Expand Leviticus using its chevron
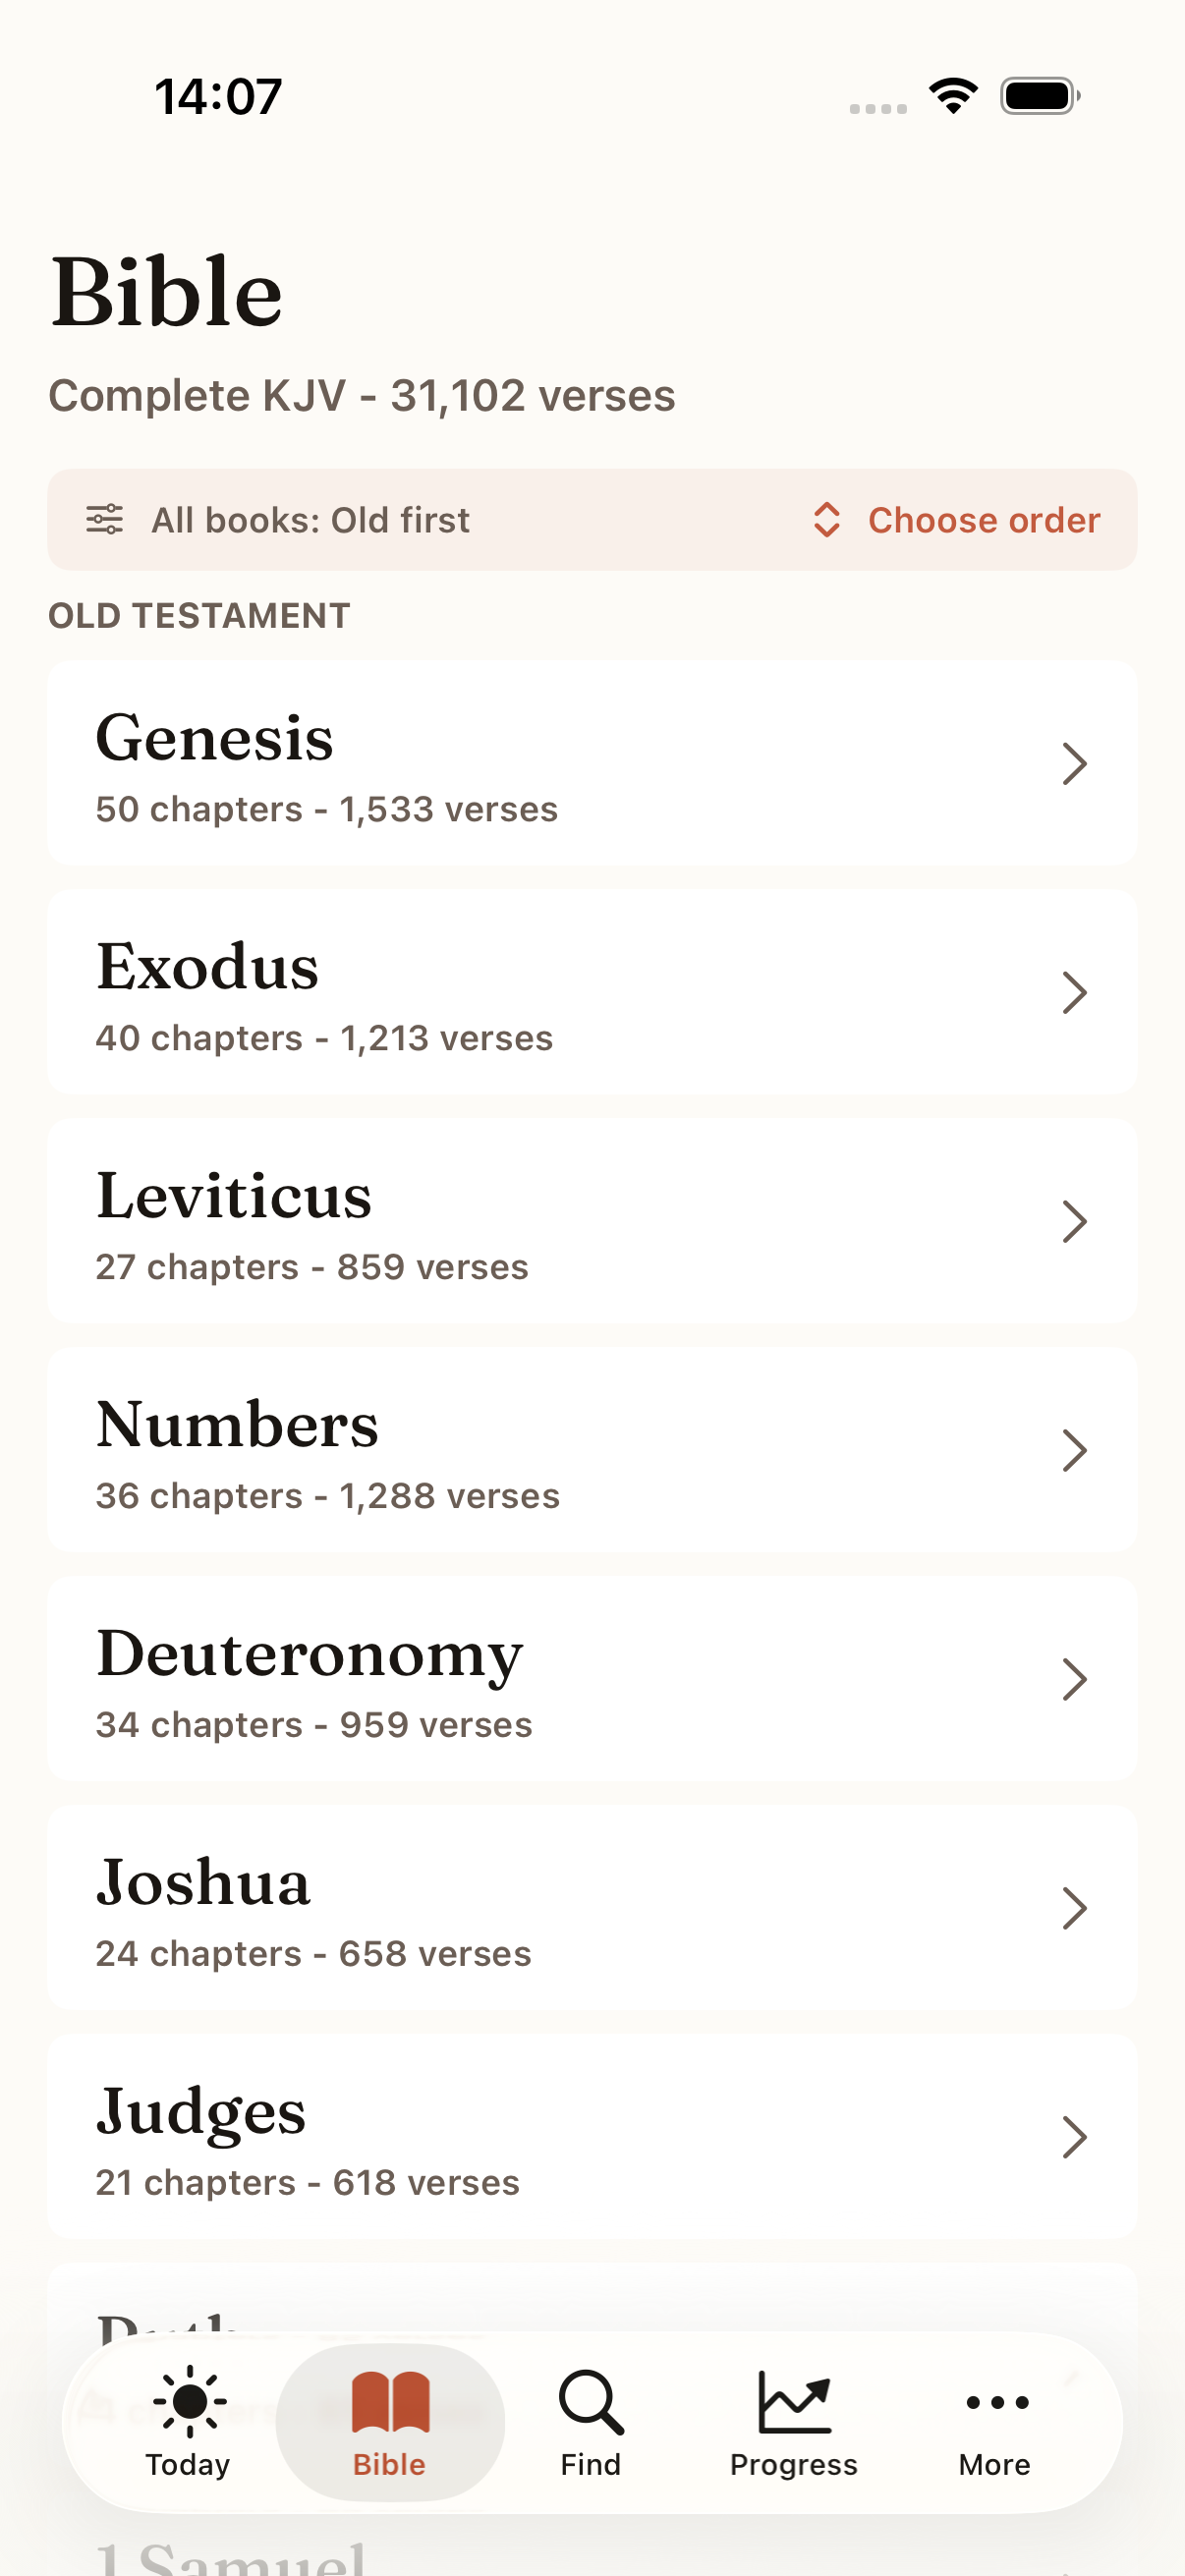 [1074, 1222]
